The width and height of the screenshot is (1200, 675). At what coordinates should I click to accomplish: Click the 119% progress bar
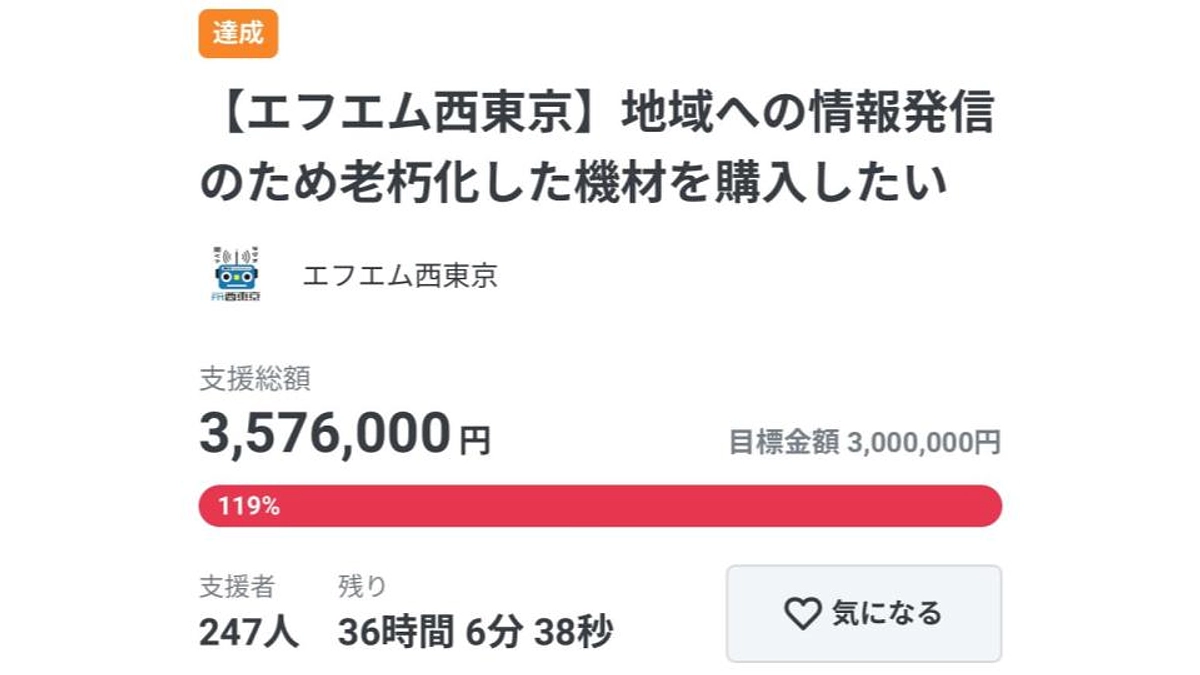coord(600,506)
